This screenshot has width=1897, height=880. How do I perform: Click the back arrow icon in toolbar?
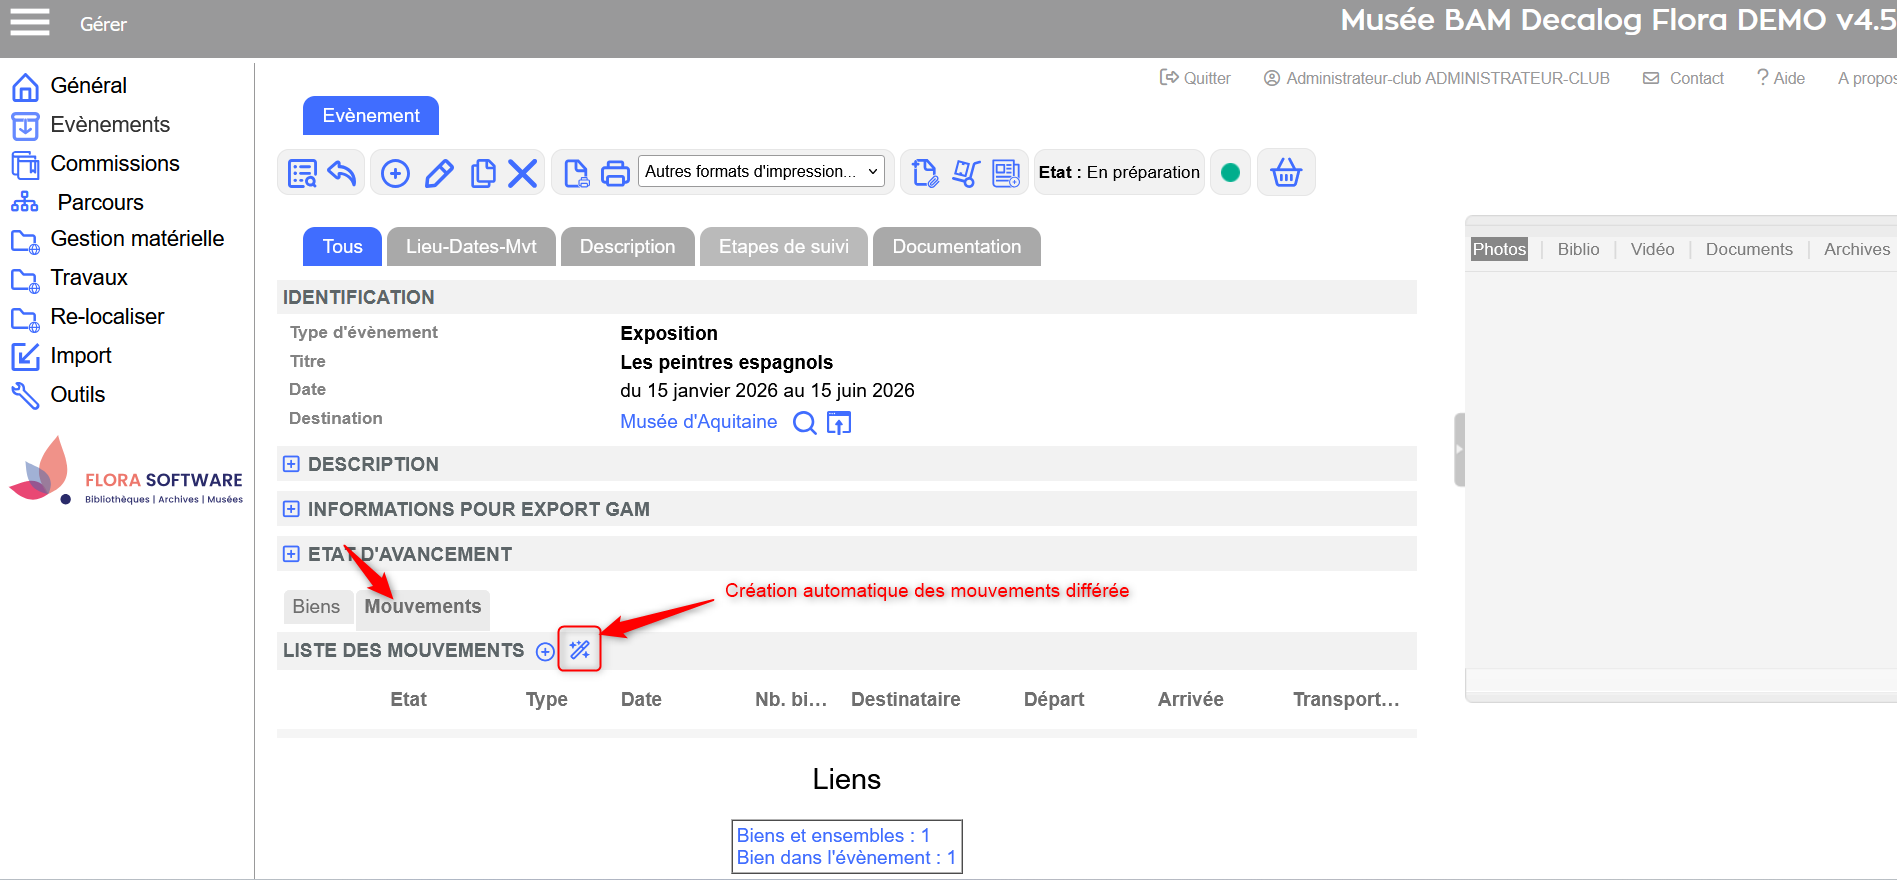pyautogui.click(x=342, y=173)
